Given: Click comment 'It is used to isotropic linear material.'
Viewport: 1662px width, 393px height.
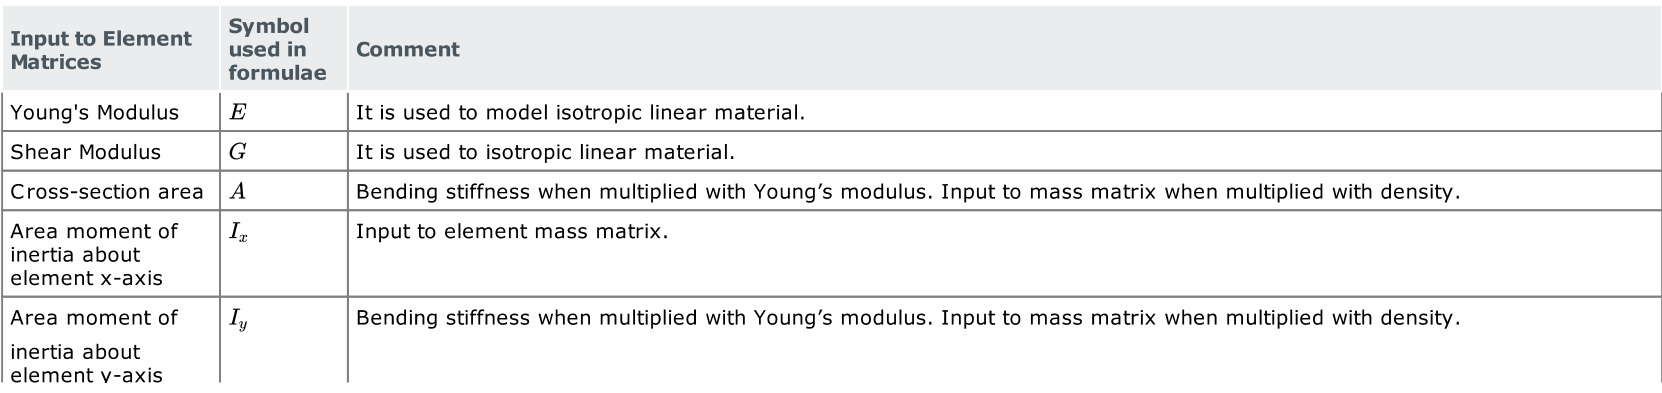Looking at the screenshot, I should [545, 152].
